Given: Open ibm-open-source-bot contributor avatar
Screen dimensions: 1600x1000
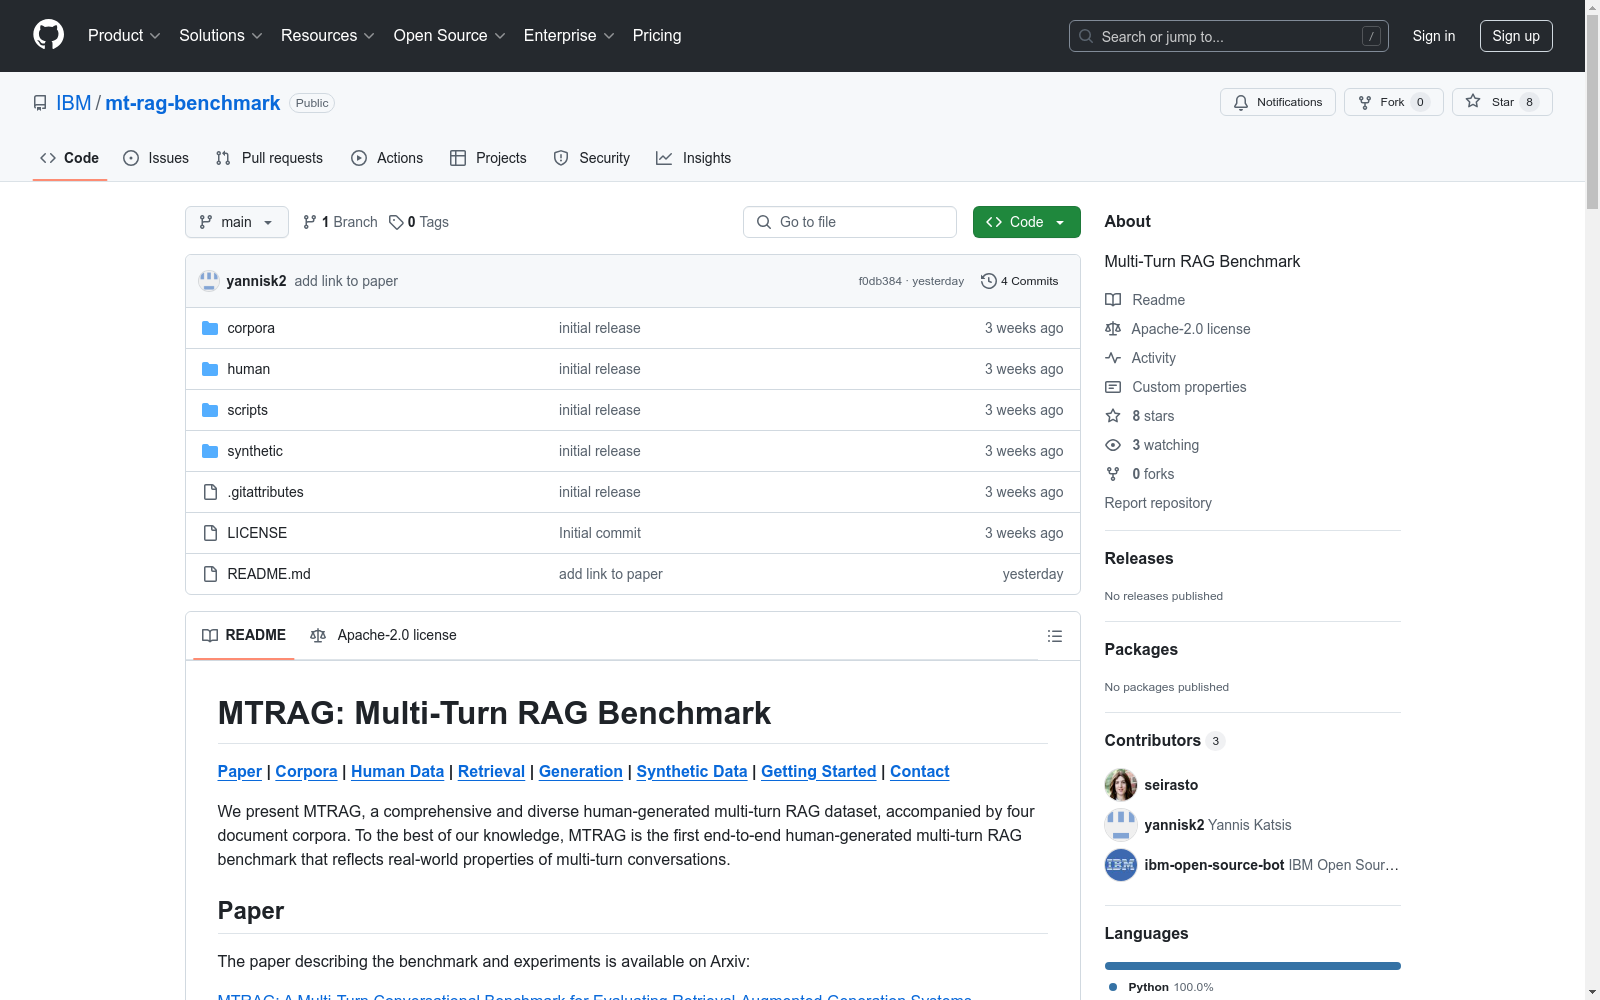Looking at the screenshot, I should click(x=1121, y=865).
